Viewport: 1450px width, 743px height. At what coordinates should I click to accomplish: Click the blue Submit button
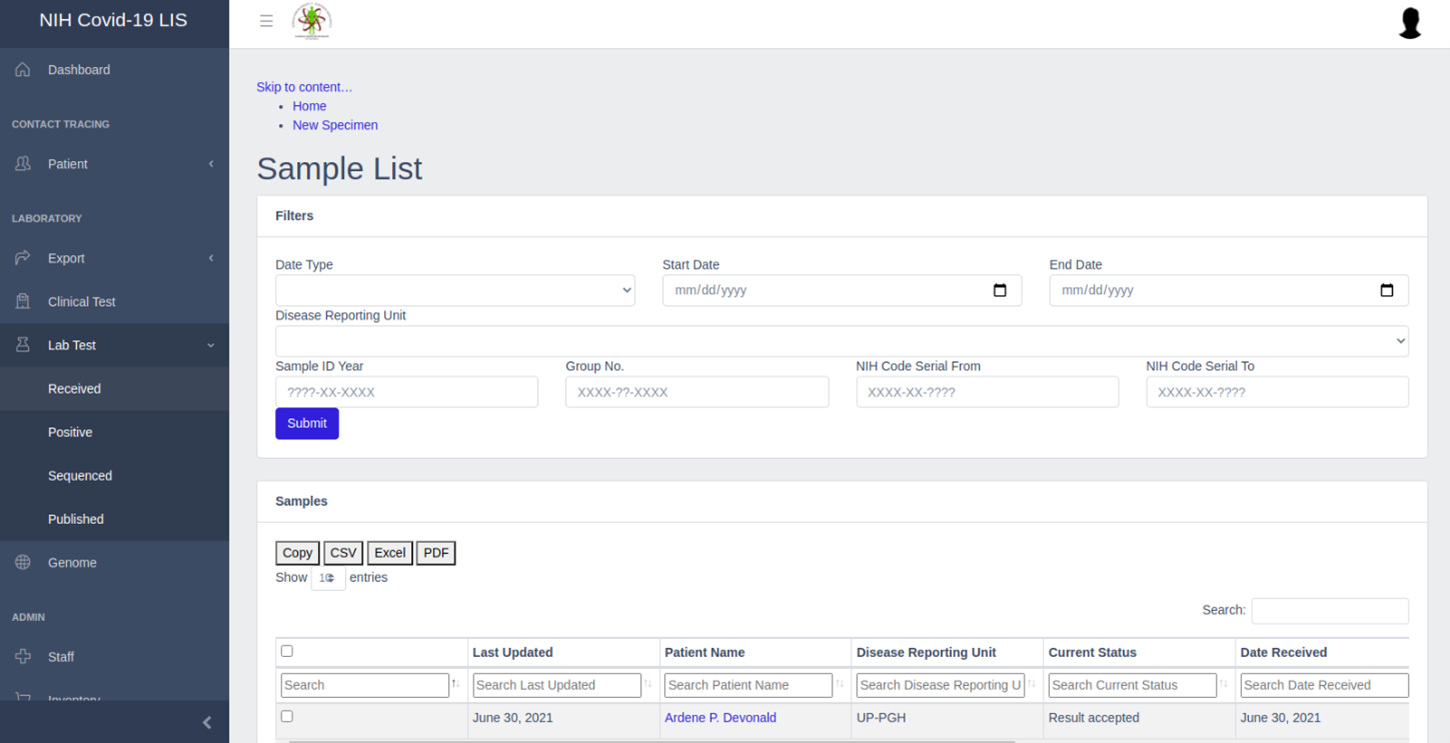307,423
